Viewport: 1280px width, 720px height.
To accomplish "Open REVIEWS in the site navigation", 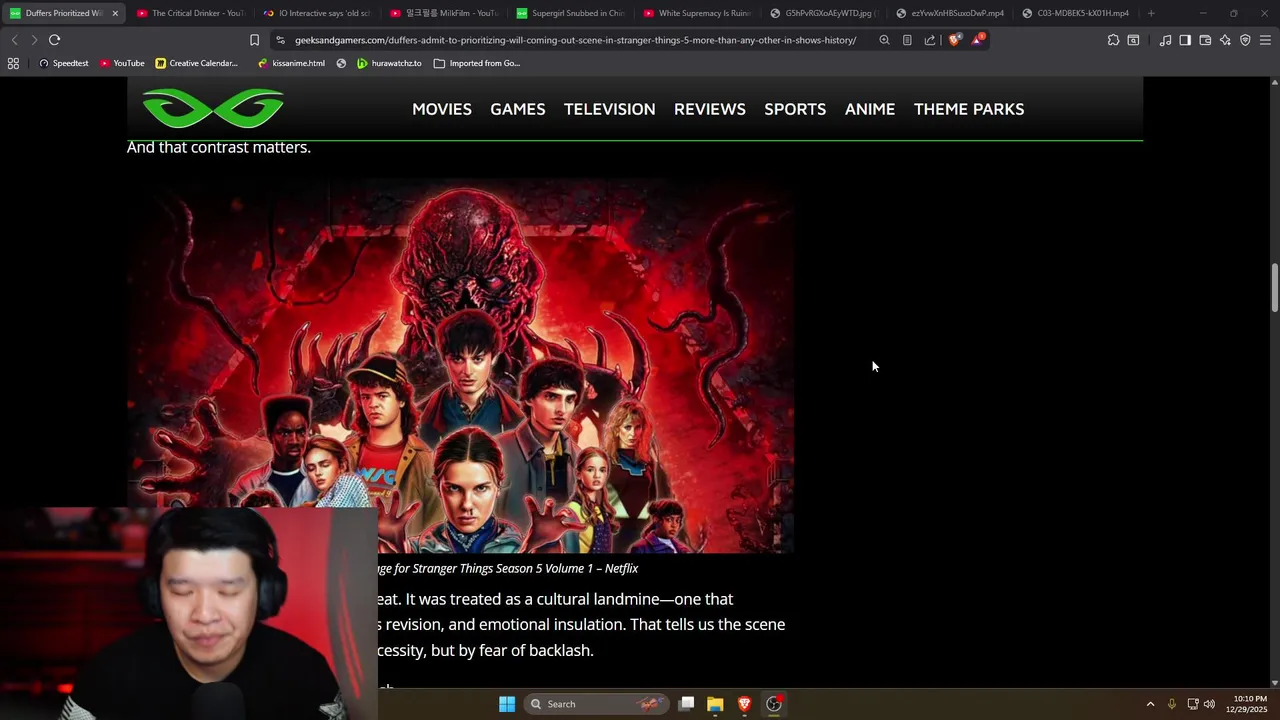I will [710, 109].
